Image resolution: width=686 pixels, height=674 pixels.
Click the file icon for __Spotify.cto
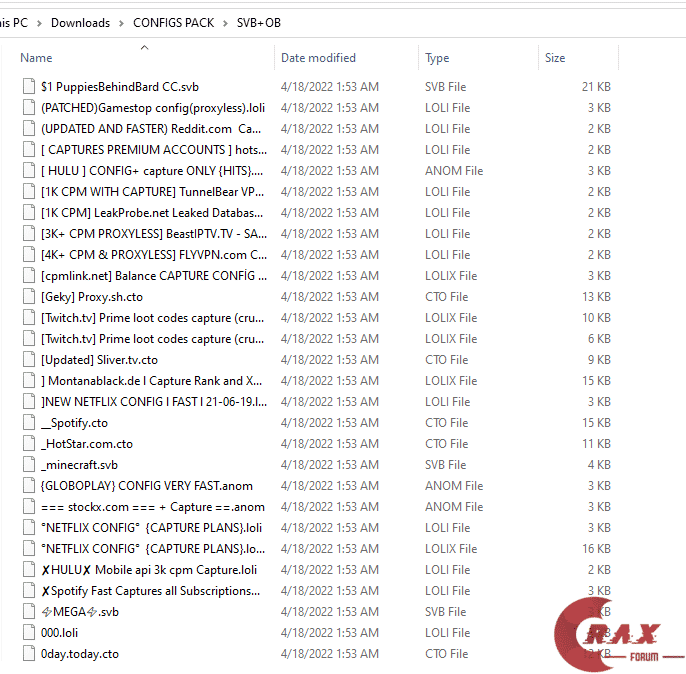(29, 423)
